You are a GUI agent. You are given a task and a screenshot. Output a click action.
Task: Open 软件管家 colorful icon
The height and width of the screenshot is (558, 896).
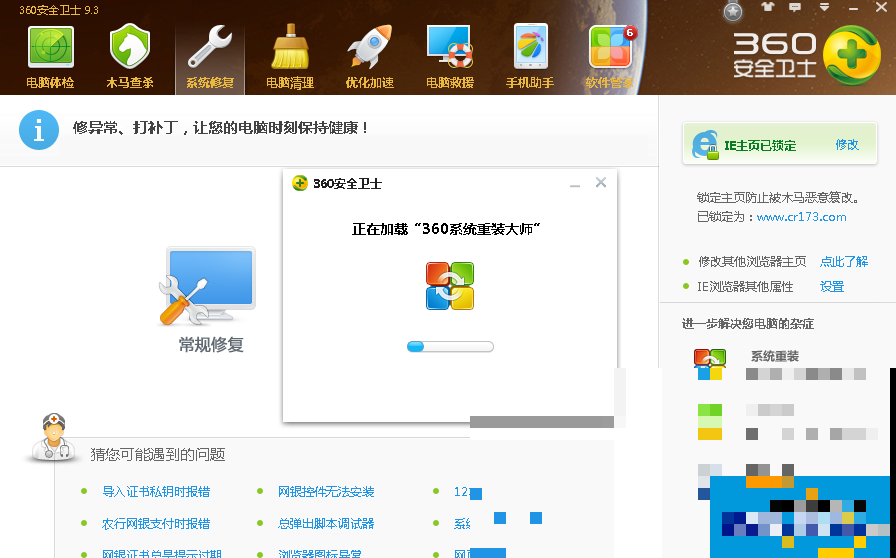[610, 47]
